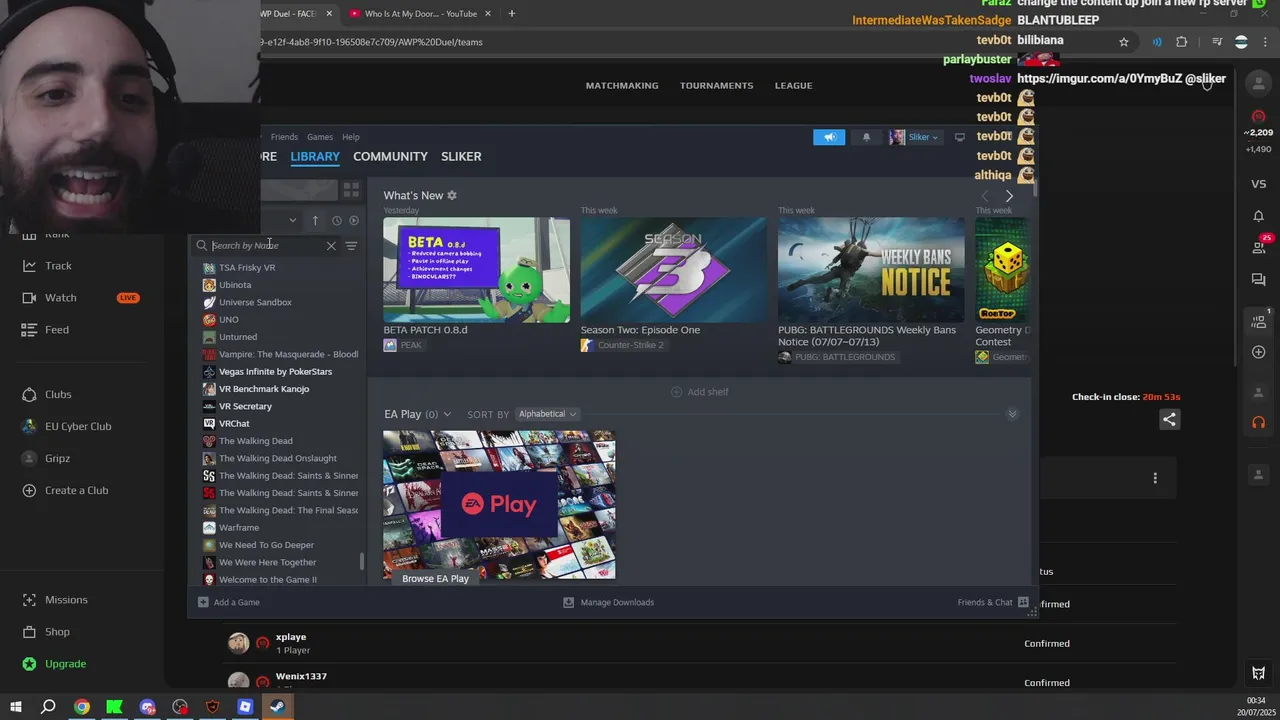Bookmark page with Chrome star icon
The width and height of the screenshot is (1280, 720).
tap(1124, 42)
